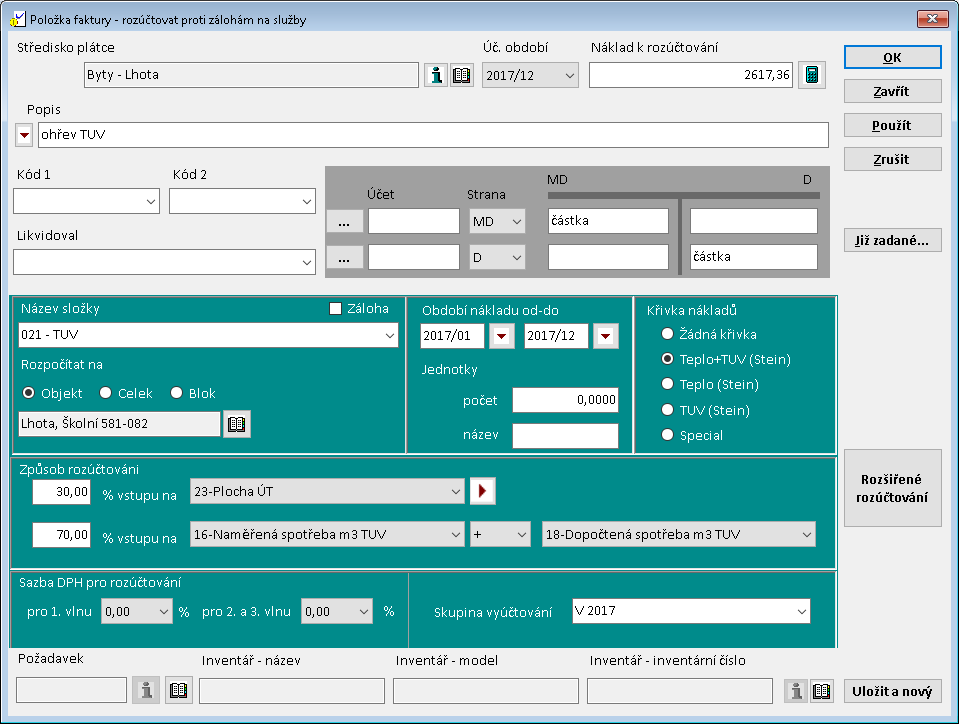The width and height of the screenshot is (959, 724).
Task: Select TUV (Stein) radio option
Action: [x=667, y=410]
